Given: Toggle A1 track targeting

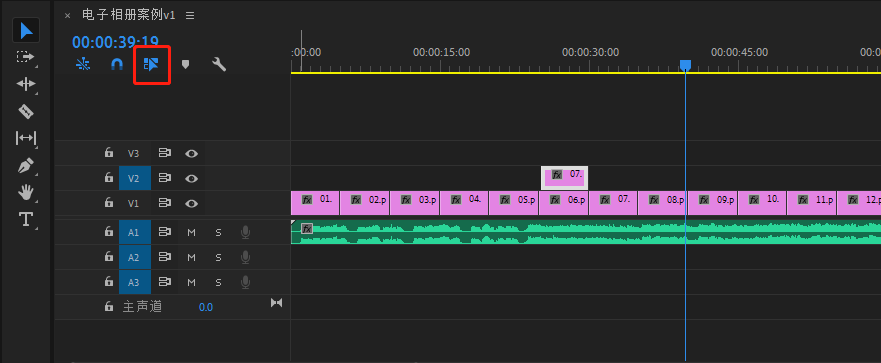Looking at the screenshot, I should click(x=135, y=232).
